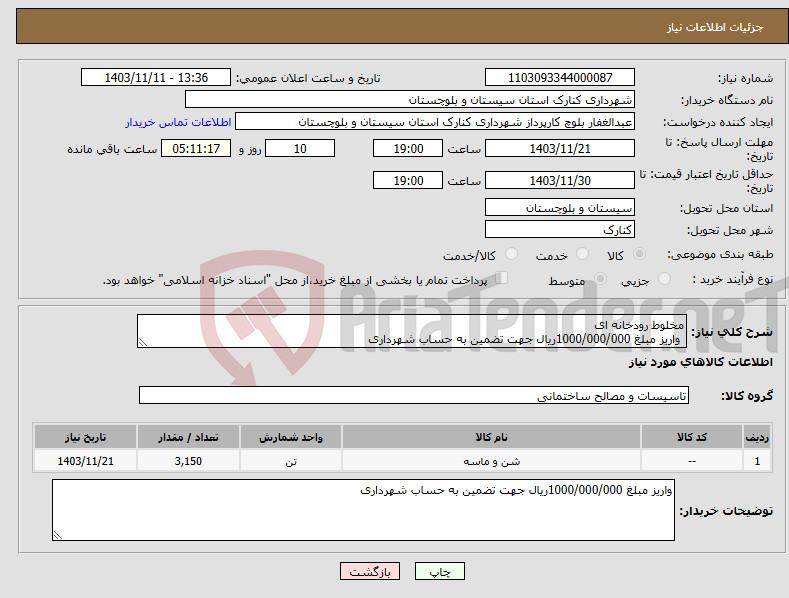Click the response deadline 19:00 time field
Image resolution: width=789 pixels, height=598 pixels.
(x=408, y=148)
